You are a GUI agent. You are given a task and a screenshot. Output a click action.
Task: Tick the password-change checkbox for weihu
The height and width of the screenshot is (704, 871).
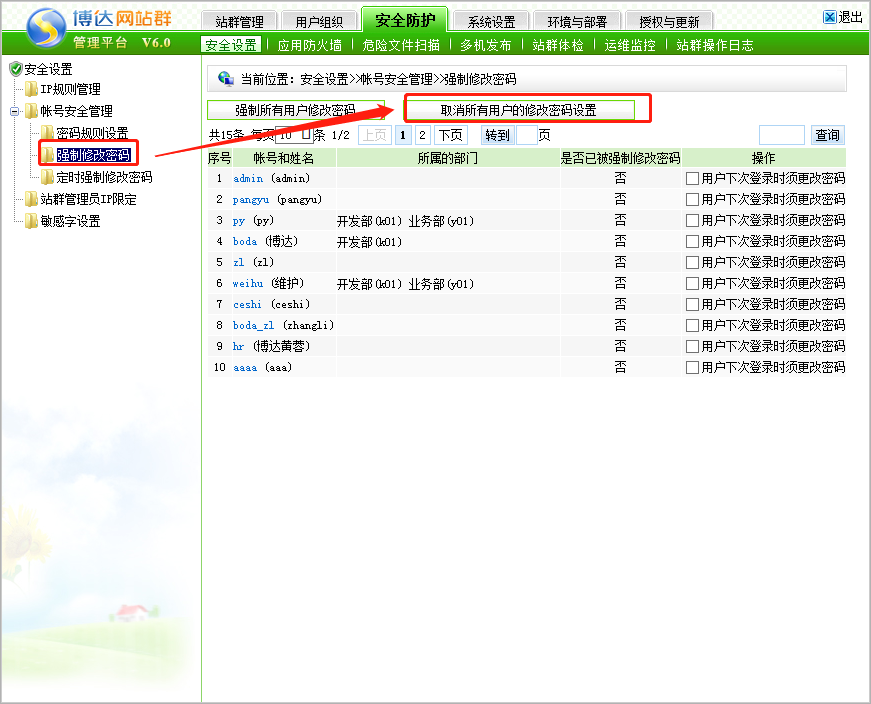click(x=692, y=284)
